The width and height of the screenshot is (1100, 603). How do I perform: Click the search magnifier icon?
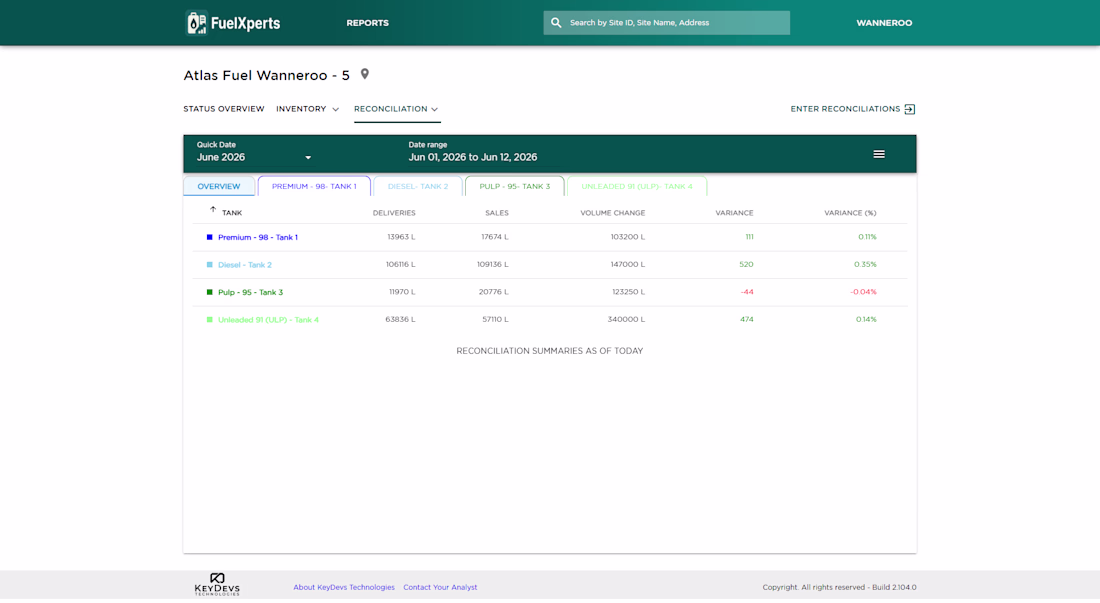tap(556, 22)
